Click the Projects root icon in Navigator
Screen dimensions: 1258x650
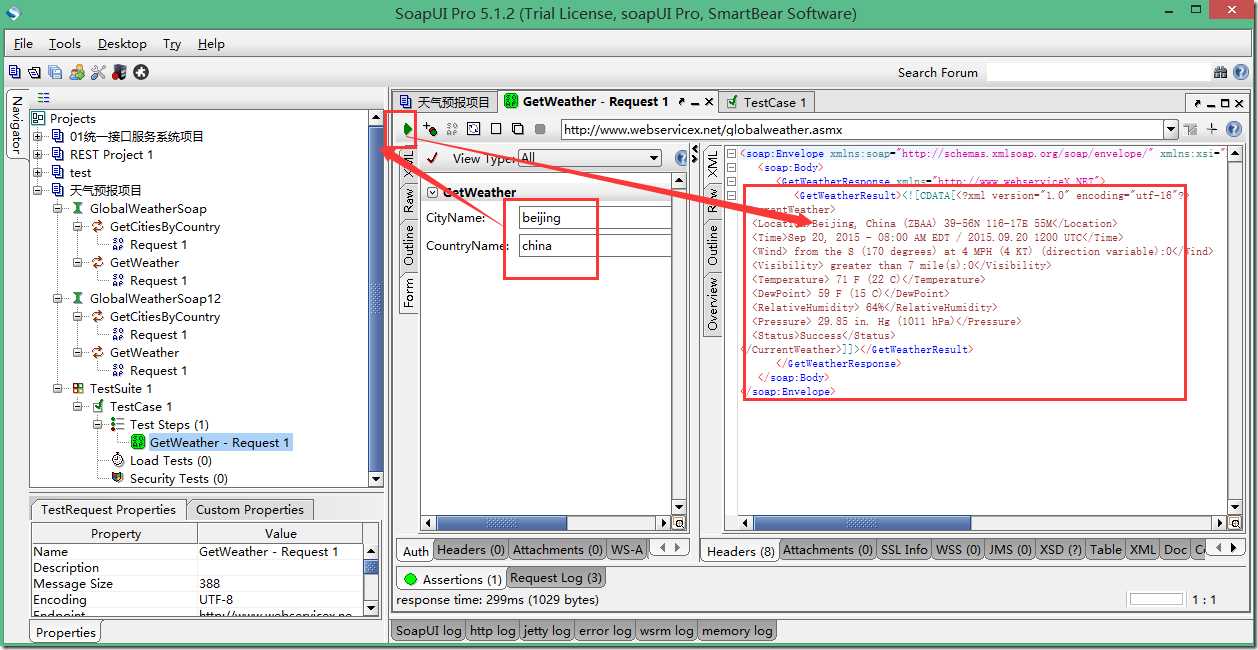coord(40,118)
